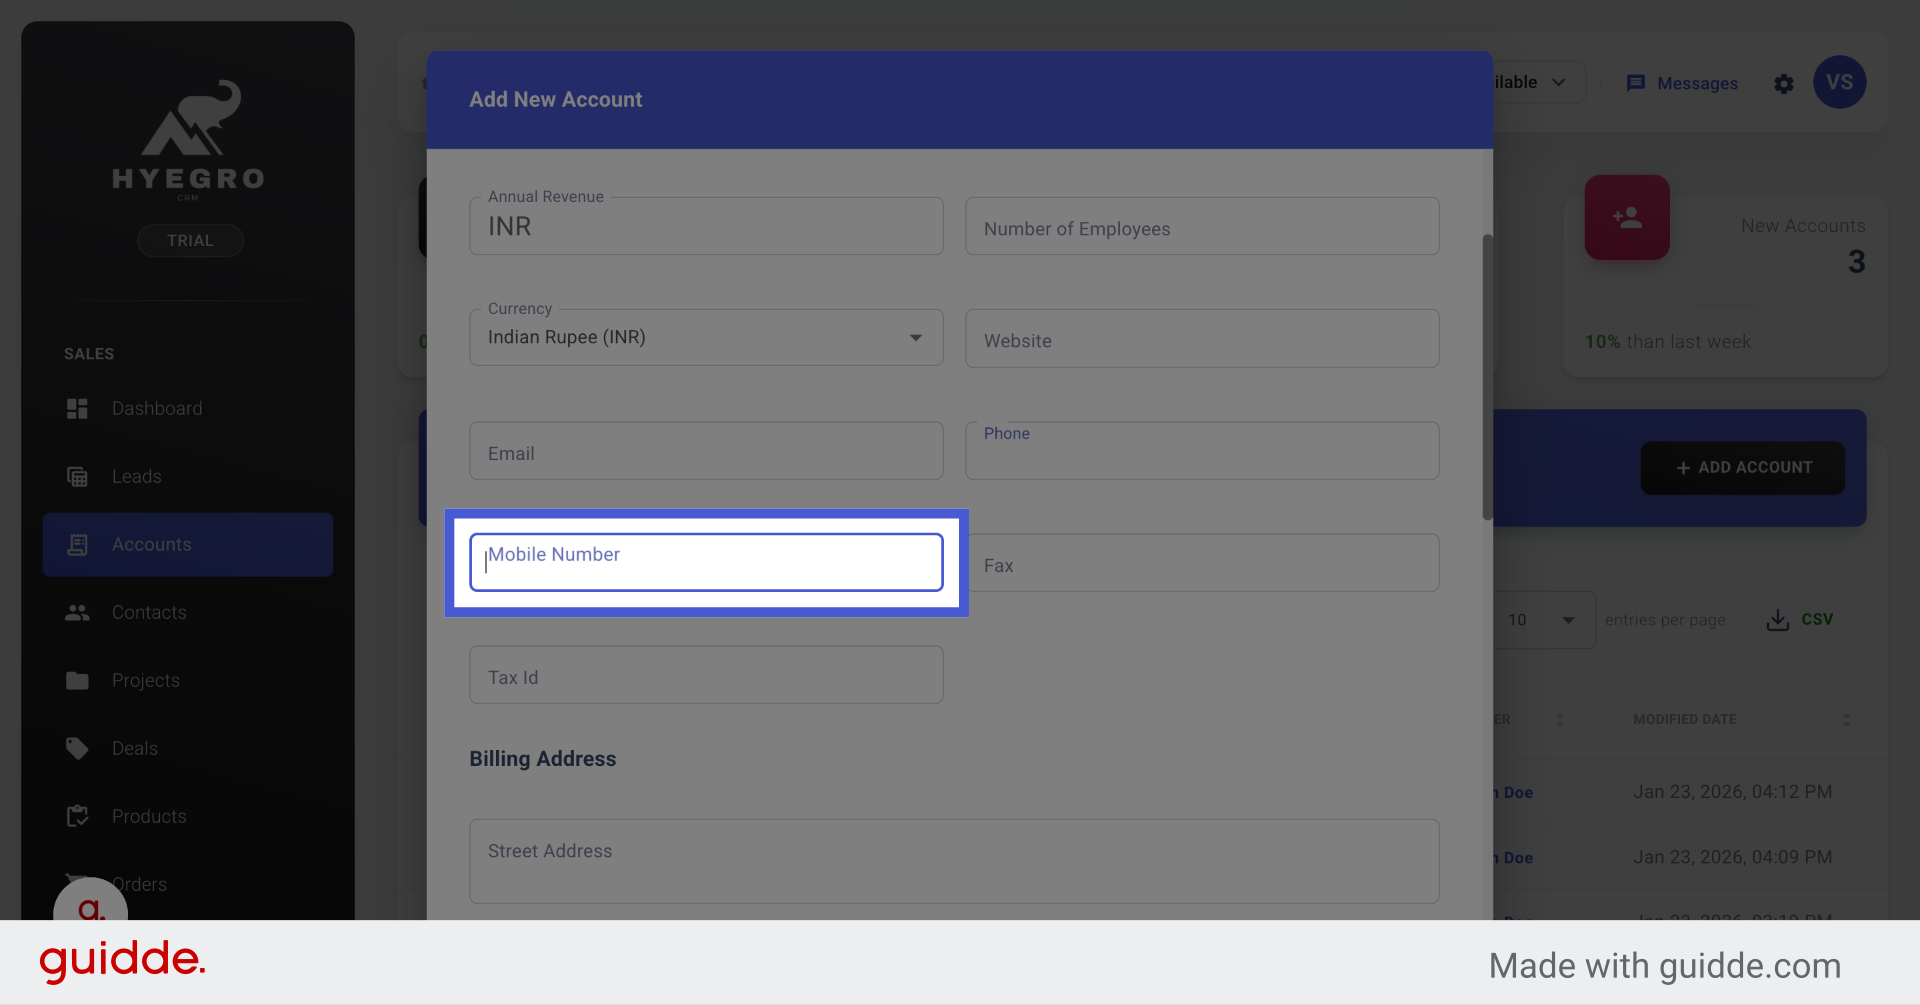Select the Deals tag icon
Screen dimensions: 1920x1005
pos(77,748)
